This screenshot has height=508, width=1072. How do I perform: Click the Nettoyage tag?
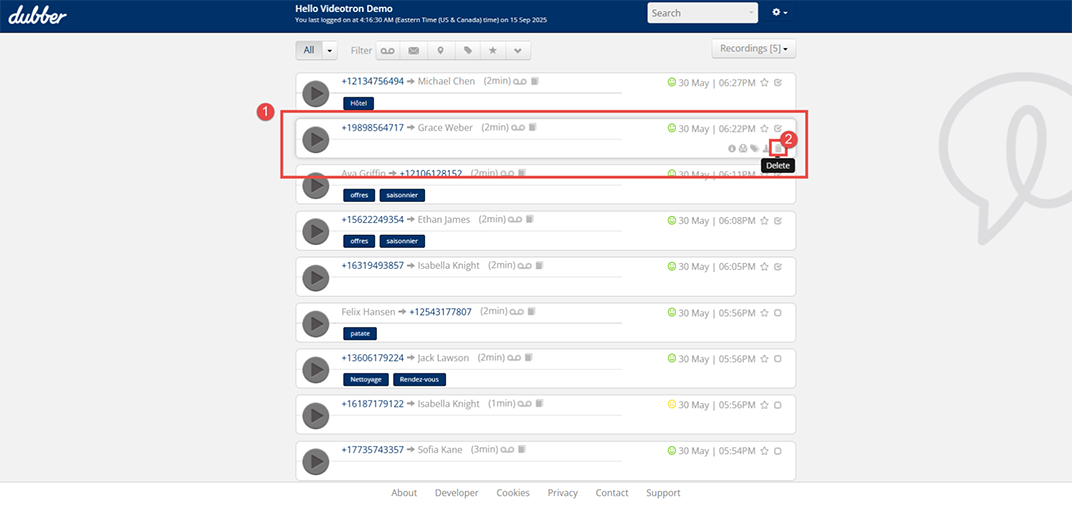coord(366,379)
